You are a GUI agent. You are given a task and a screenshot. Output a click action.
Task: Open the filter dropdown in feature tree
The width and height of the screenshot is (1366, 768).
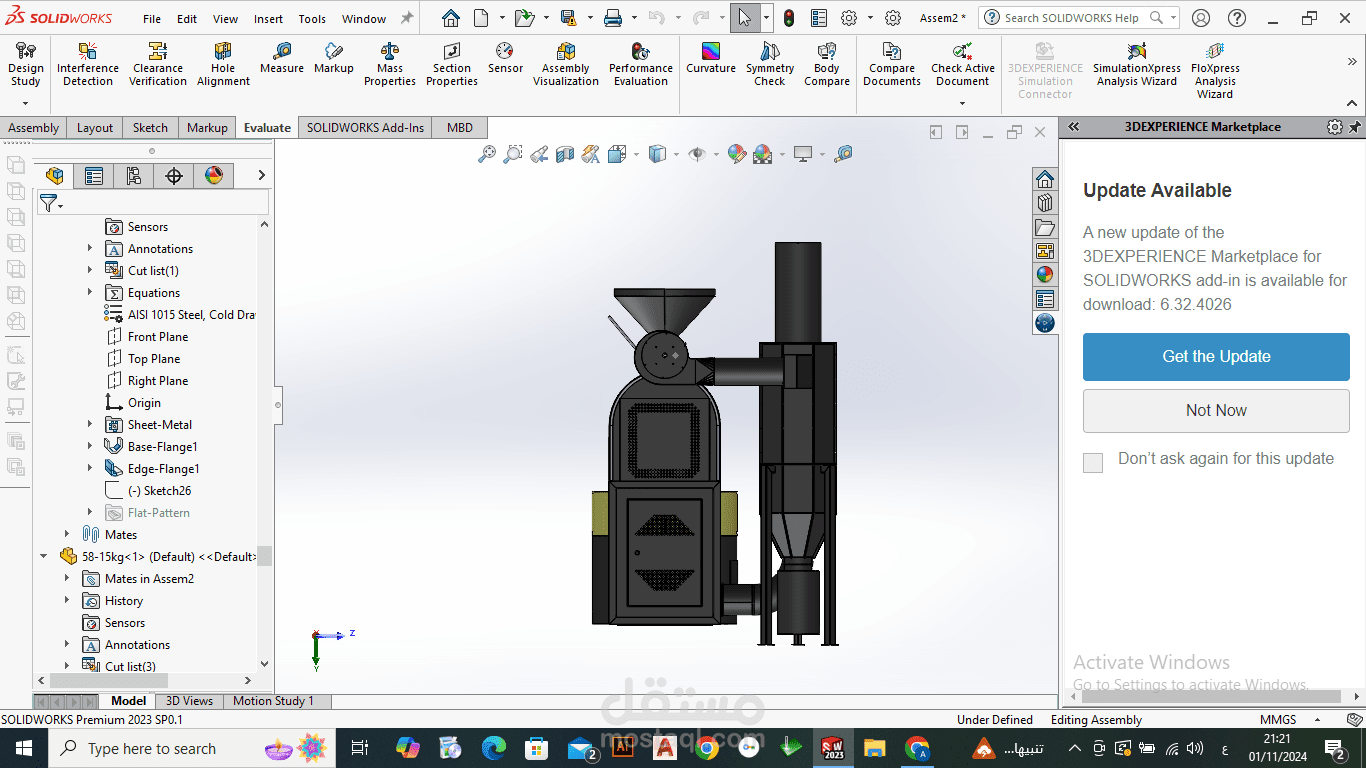(52, 203)
